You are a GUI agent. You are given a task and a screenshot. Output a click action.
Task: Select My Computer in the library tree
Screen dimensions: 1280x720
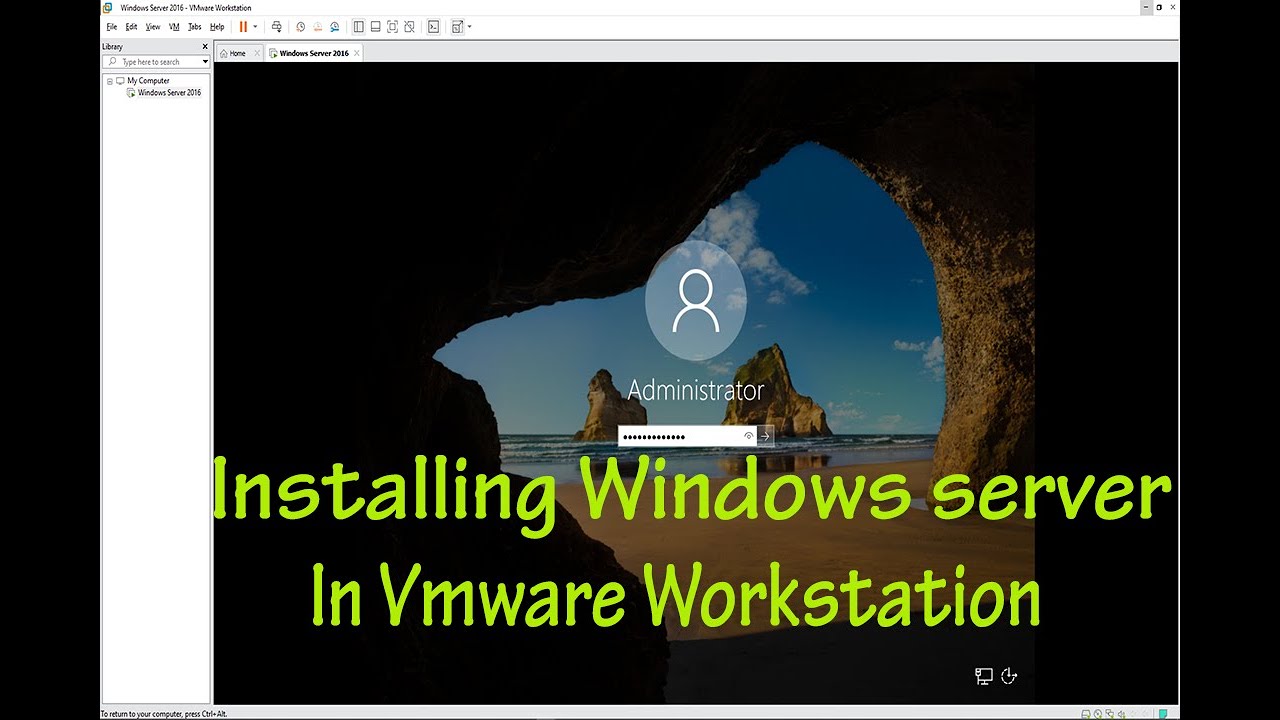(148, 80)
